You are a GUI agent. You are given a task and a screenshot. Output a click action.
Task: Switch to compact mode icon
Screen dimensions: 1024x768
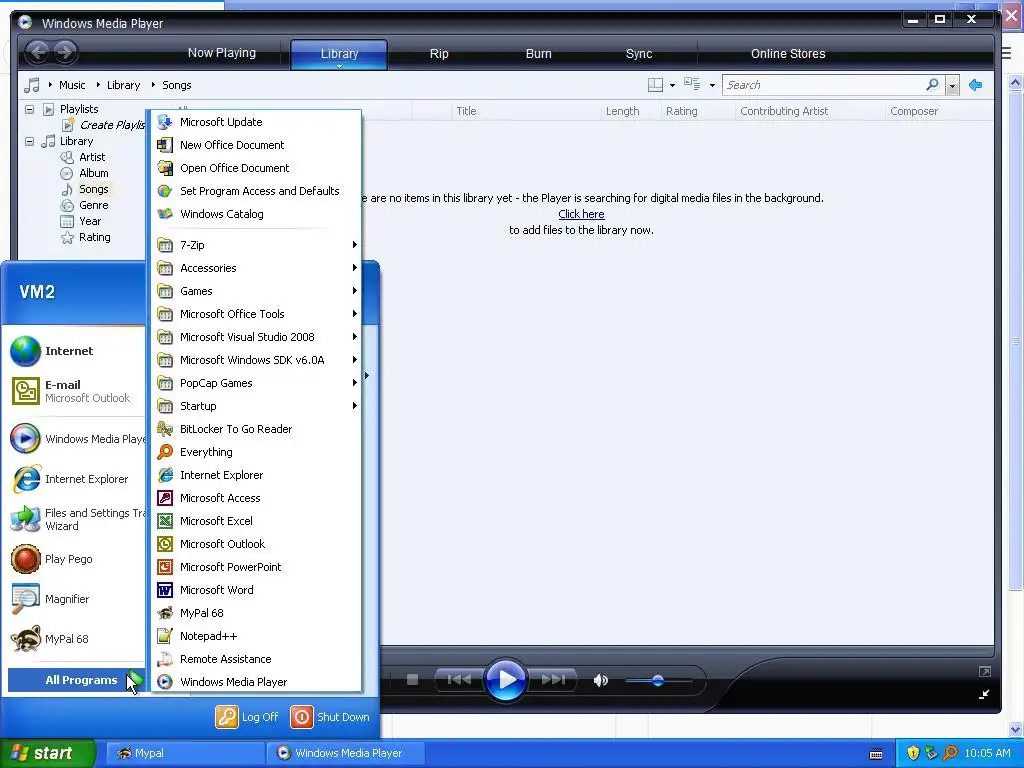[x=984, y=694]
